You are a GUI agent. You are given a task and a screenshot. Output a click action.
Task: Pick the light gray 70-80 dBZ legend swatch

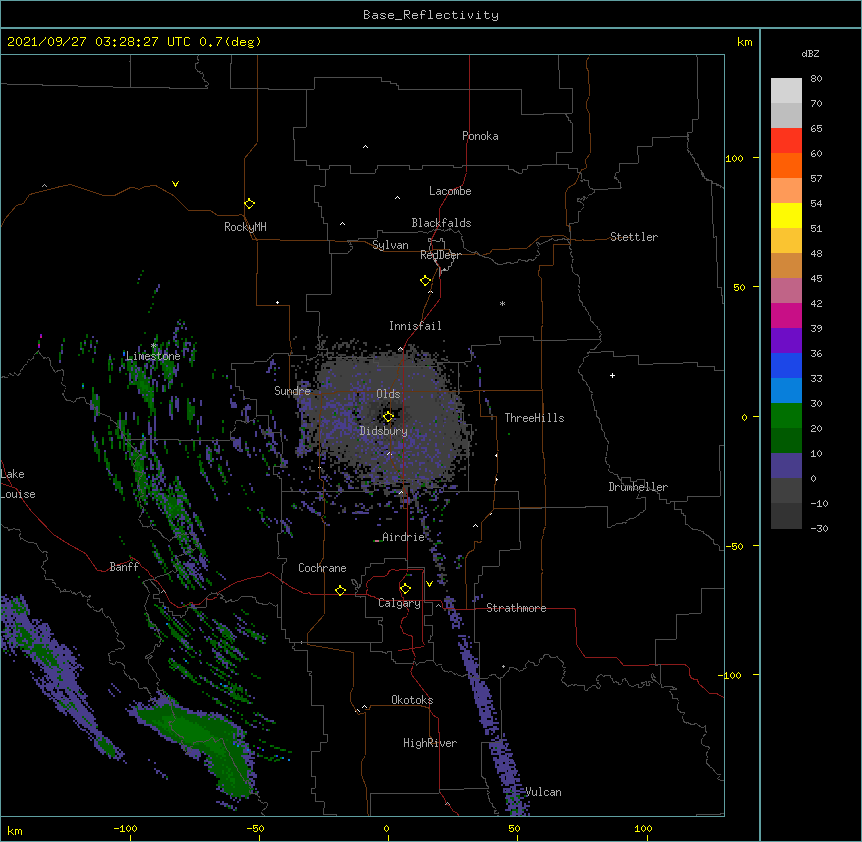[x=786, y=90]
